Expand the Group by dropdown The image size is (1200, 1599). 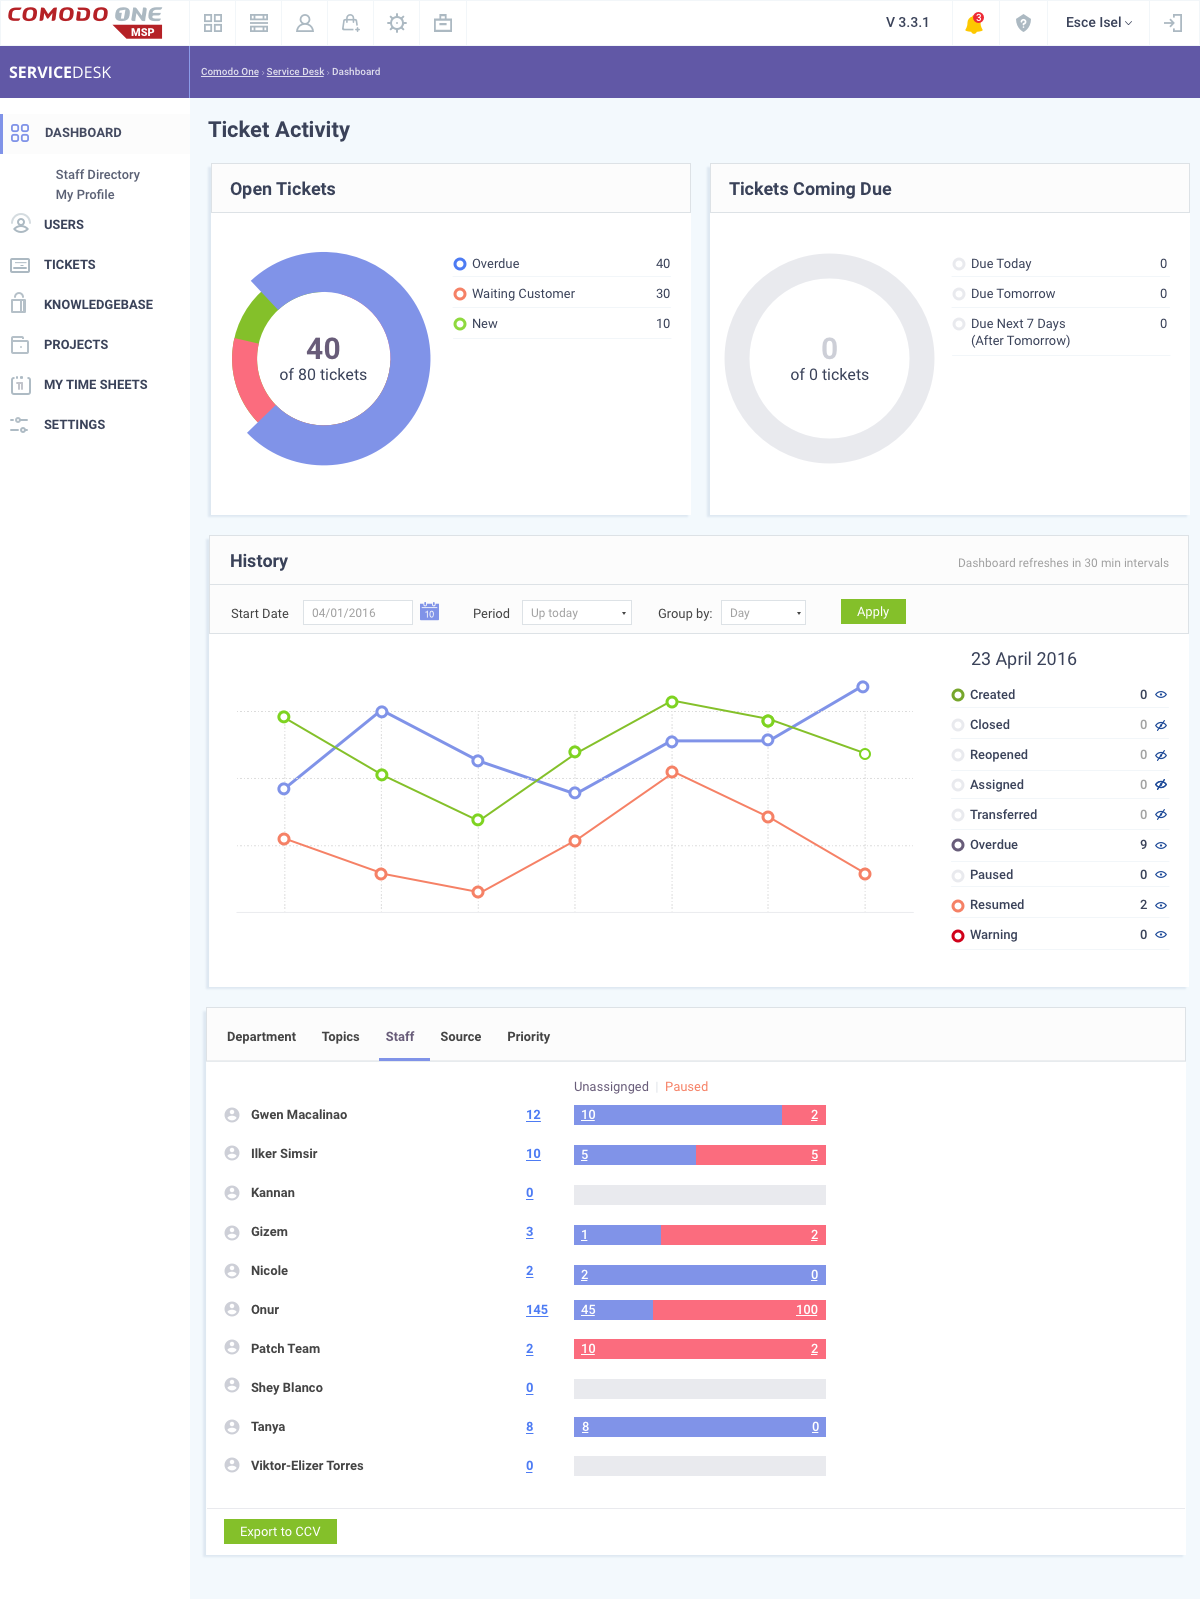(764, 613)
